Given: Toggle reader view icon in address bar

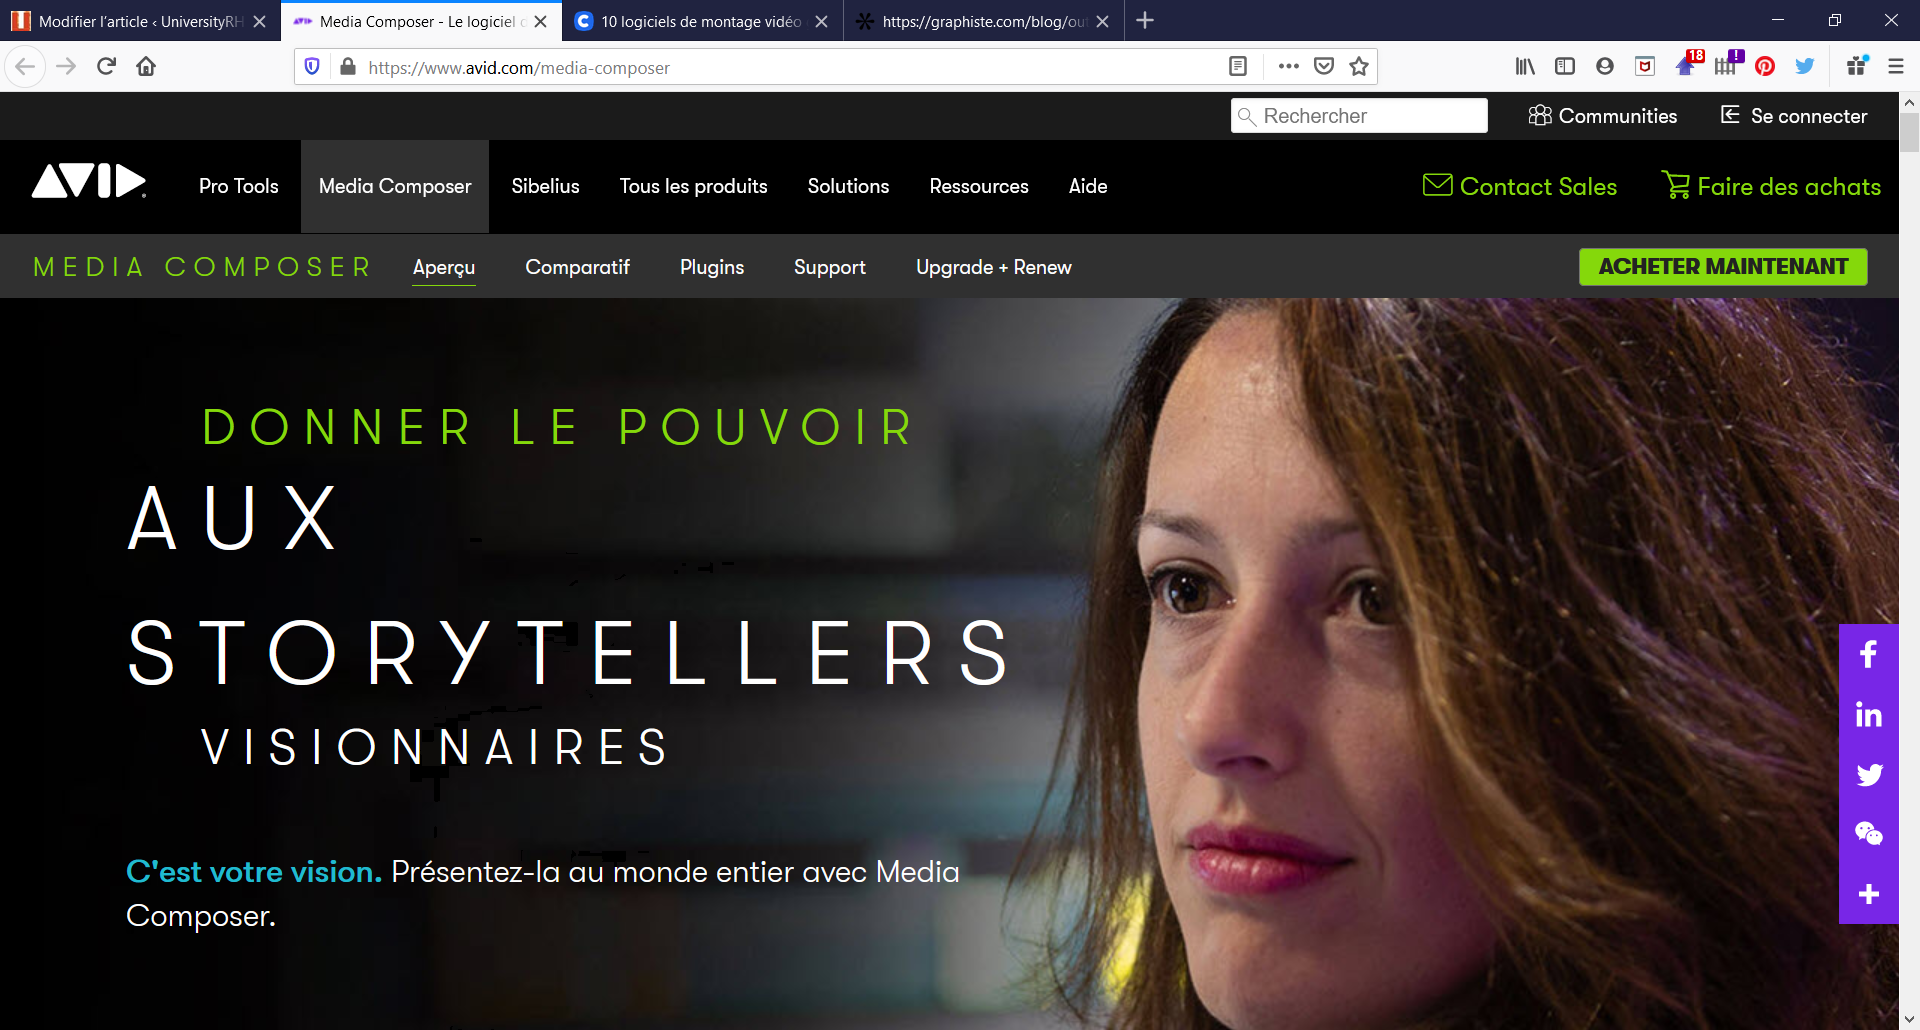Looking at the screenshot, I should tap(1238, 67).
